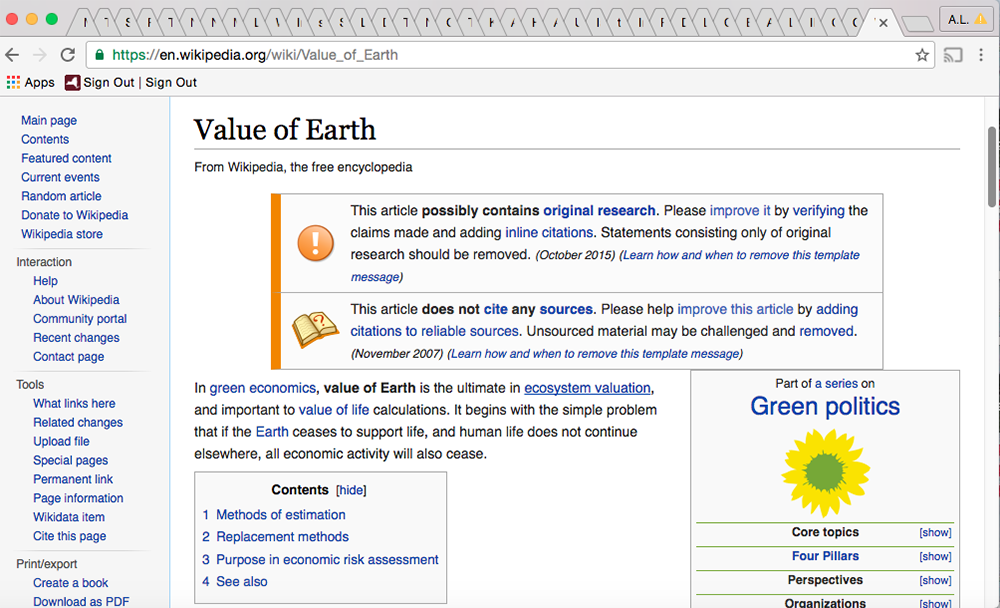Visit the Wikipedia store link

coord(62,234)
